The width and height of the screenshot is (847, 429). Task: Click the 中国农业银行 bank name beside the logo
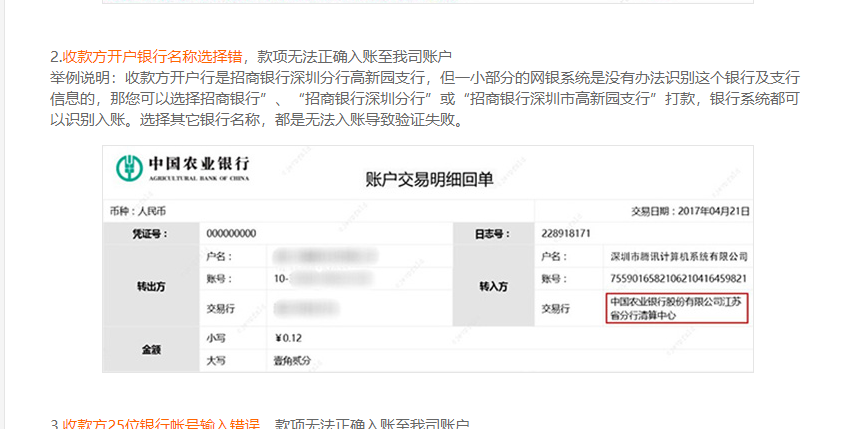point(199,163)
